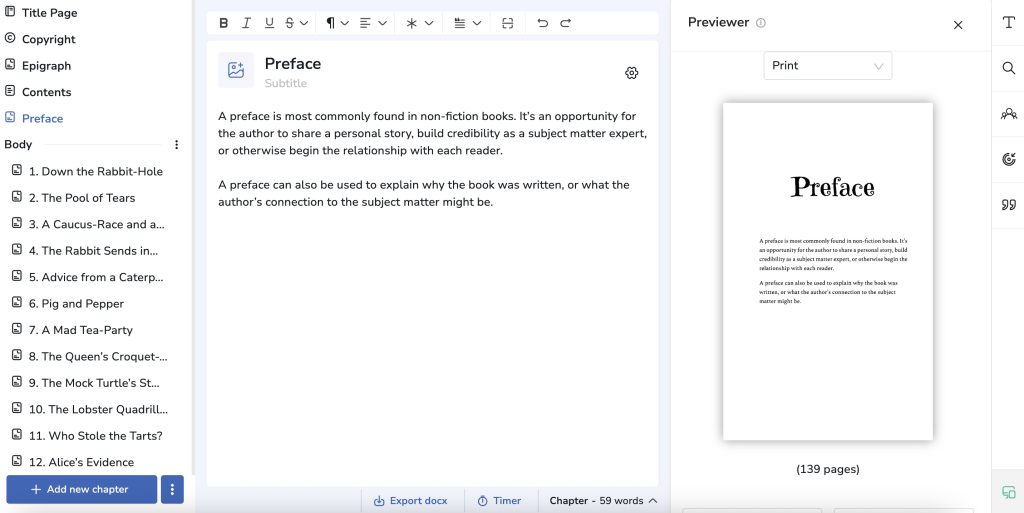Click the Export docx button
Viewport: 1024px width, 513px height.
pos(410,501)
